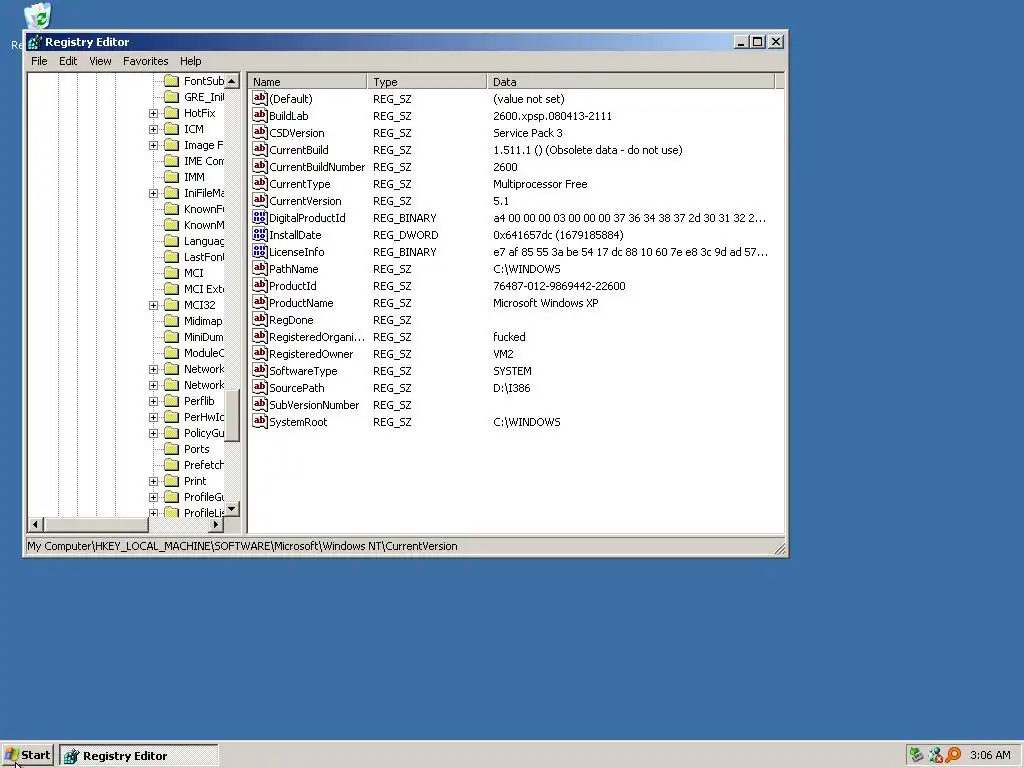Select the DigitalProductId binary icon
The width and height of the screenshot is (1024, 768).
pos(260,217)
